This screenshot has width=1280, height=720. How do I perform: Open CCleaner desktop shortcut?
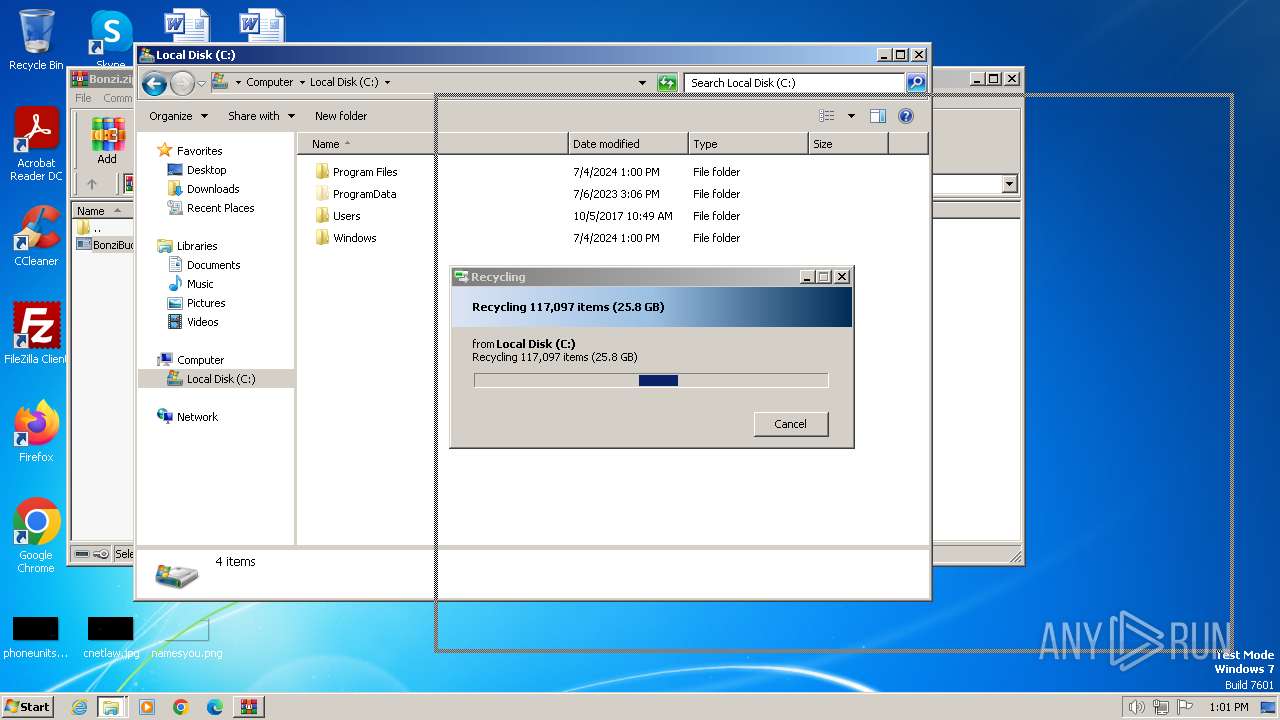(x=36, y=236)
